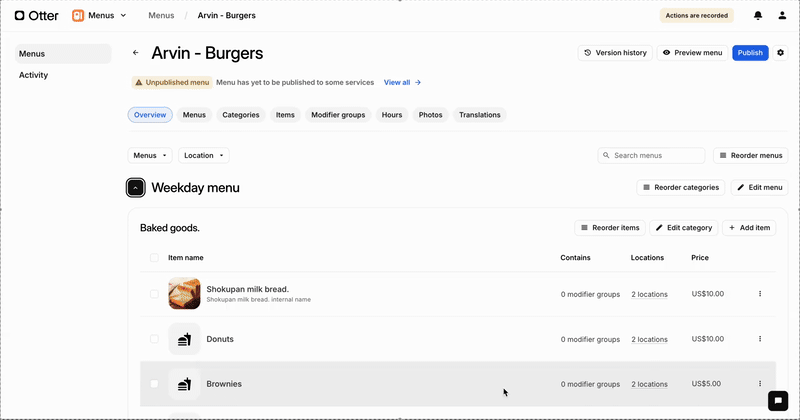Go to Activity in the sidebar
This screenshot has width=800, height=420.
(34, 75)
